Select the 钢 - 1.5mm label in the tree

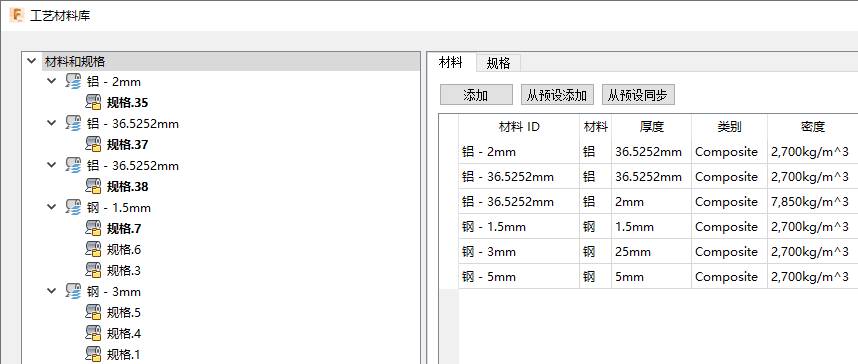tap(119, 207)
